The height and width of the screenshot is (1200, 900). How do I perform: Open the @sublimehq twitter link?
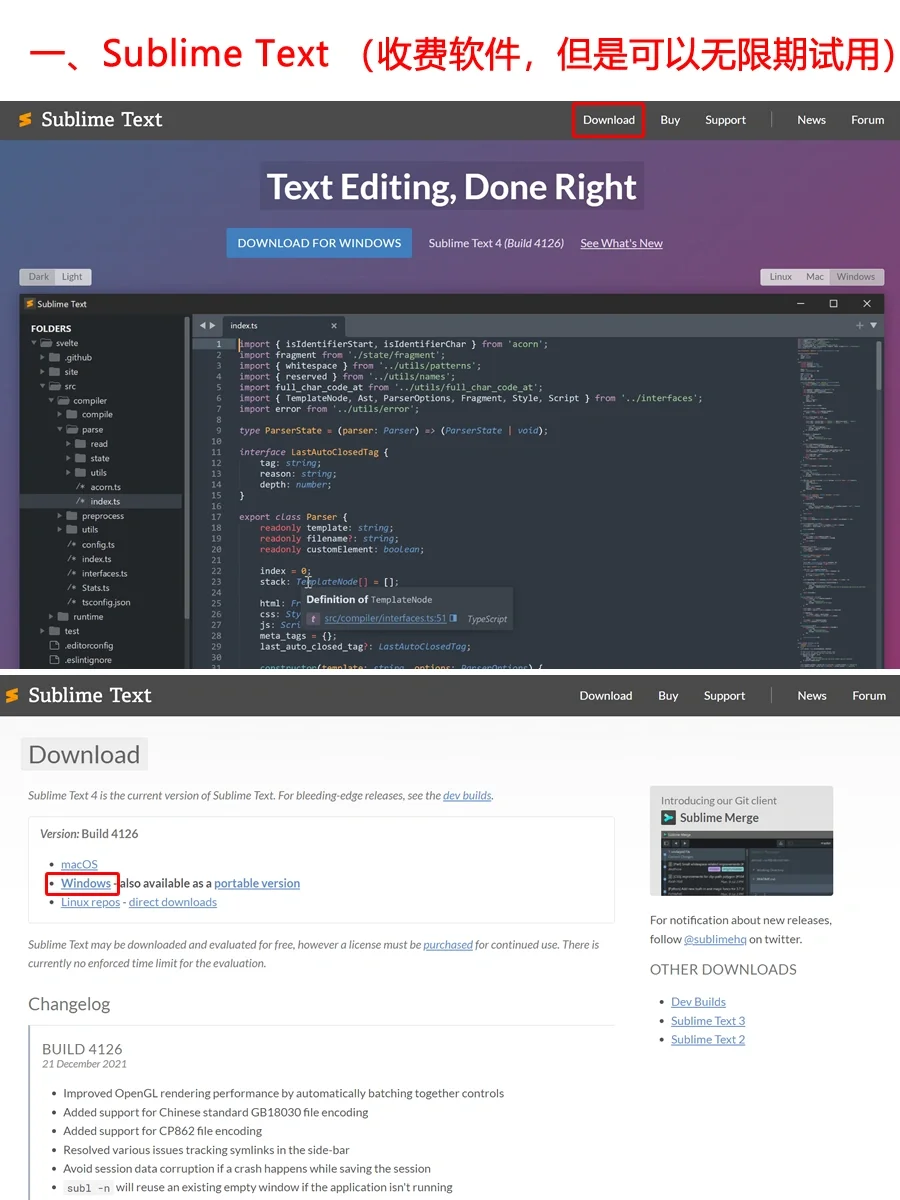pyautogui.click(x=715, y=939)
